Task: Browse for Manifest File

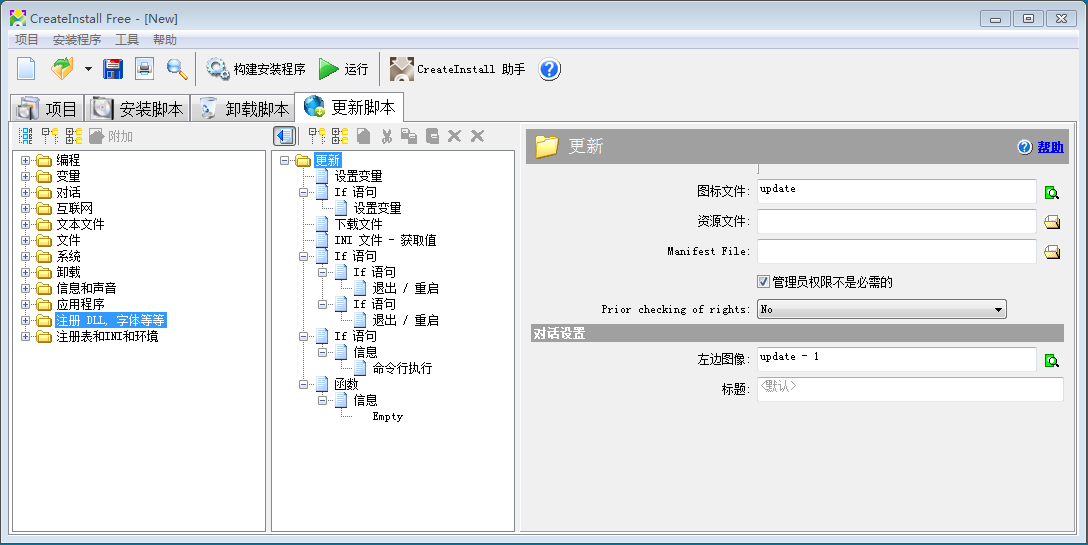Action: click(x=1051, y=252)
